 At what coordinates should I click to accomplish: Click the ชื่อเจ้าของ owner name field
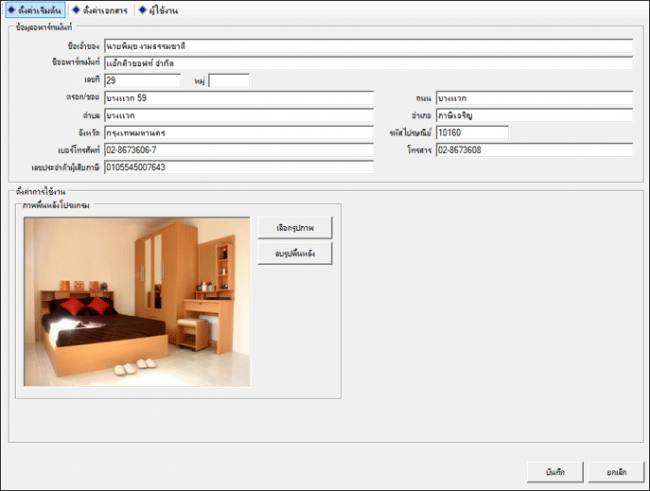pyautogui.click(x=369, y=46)
